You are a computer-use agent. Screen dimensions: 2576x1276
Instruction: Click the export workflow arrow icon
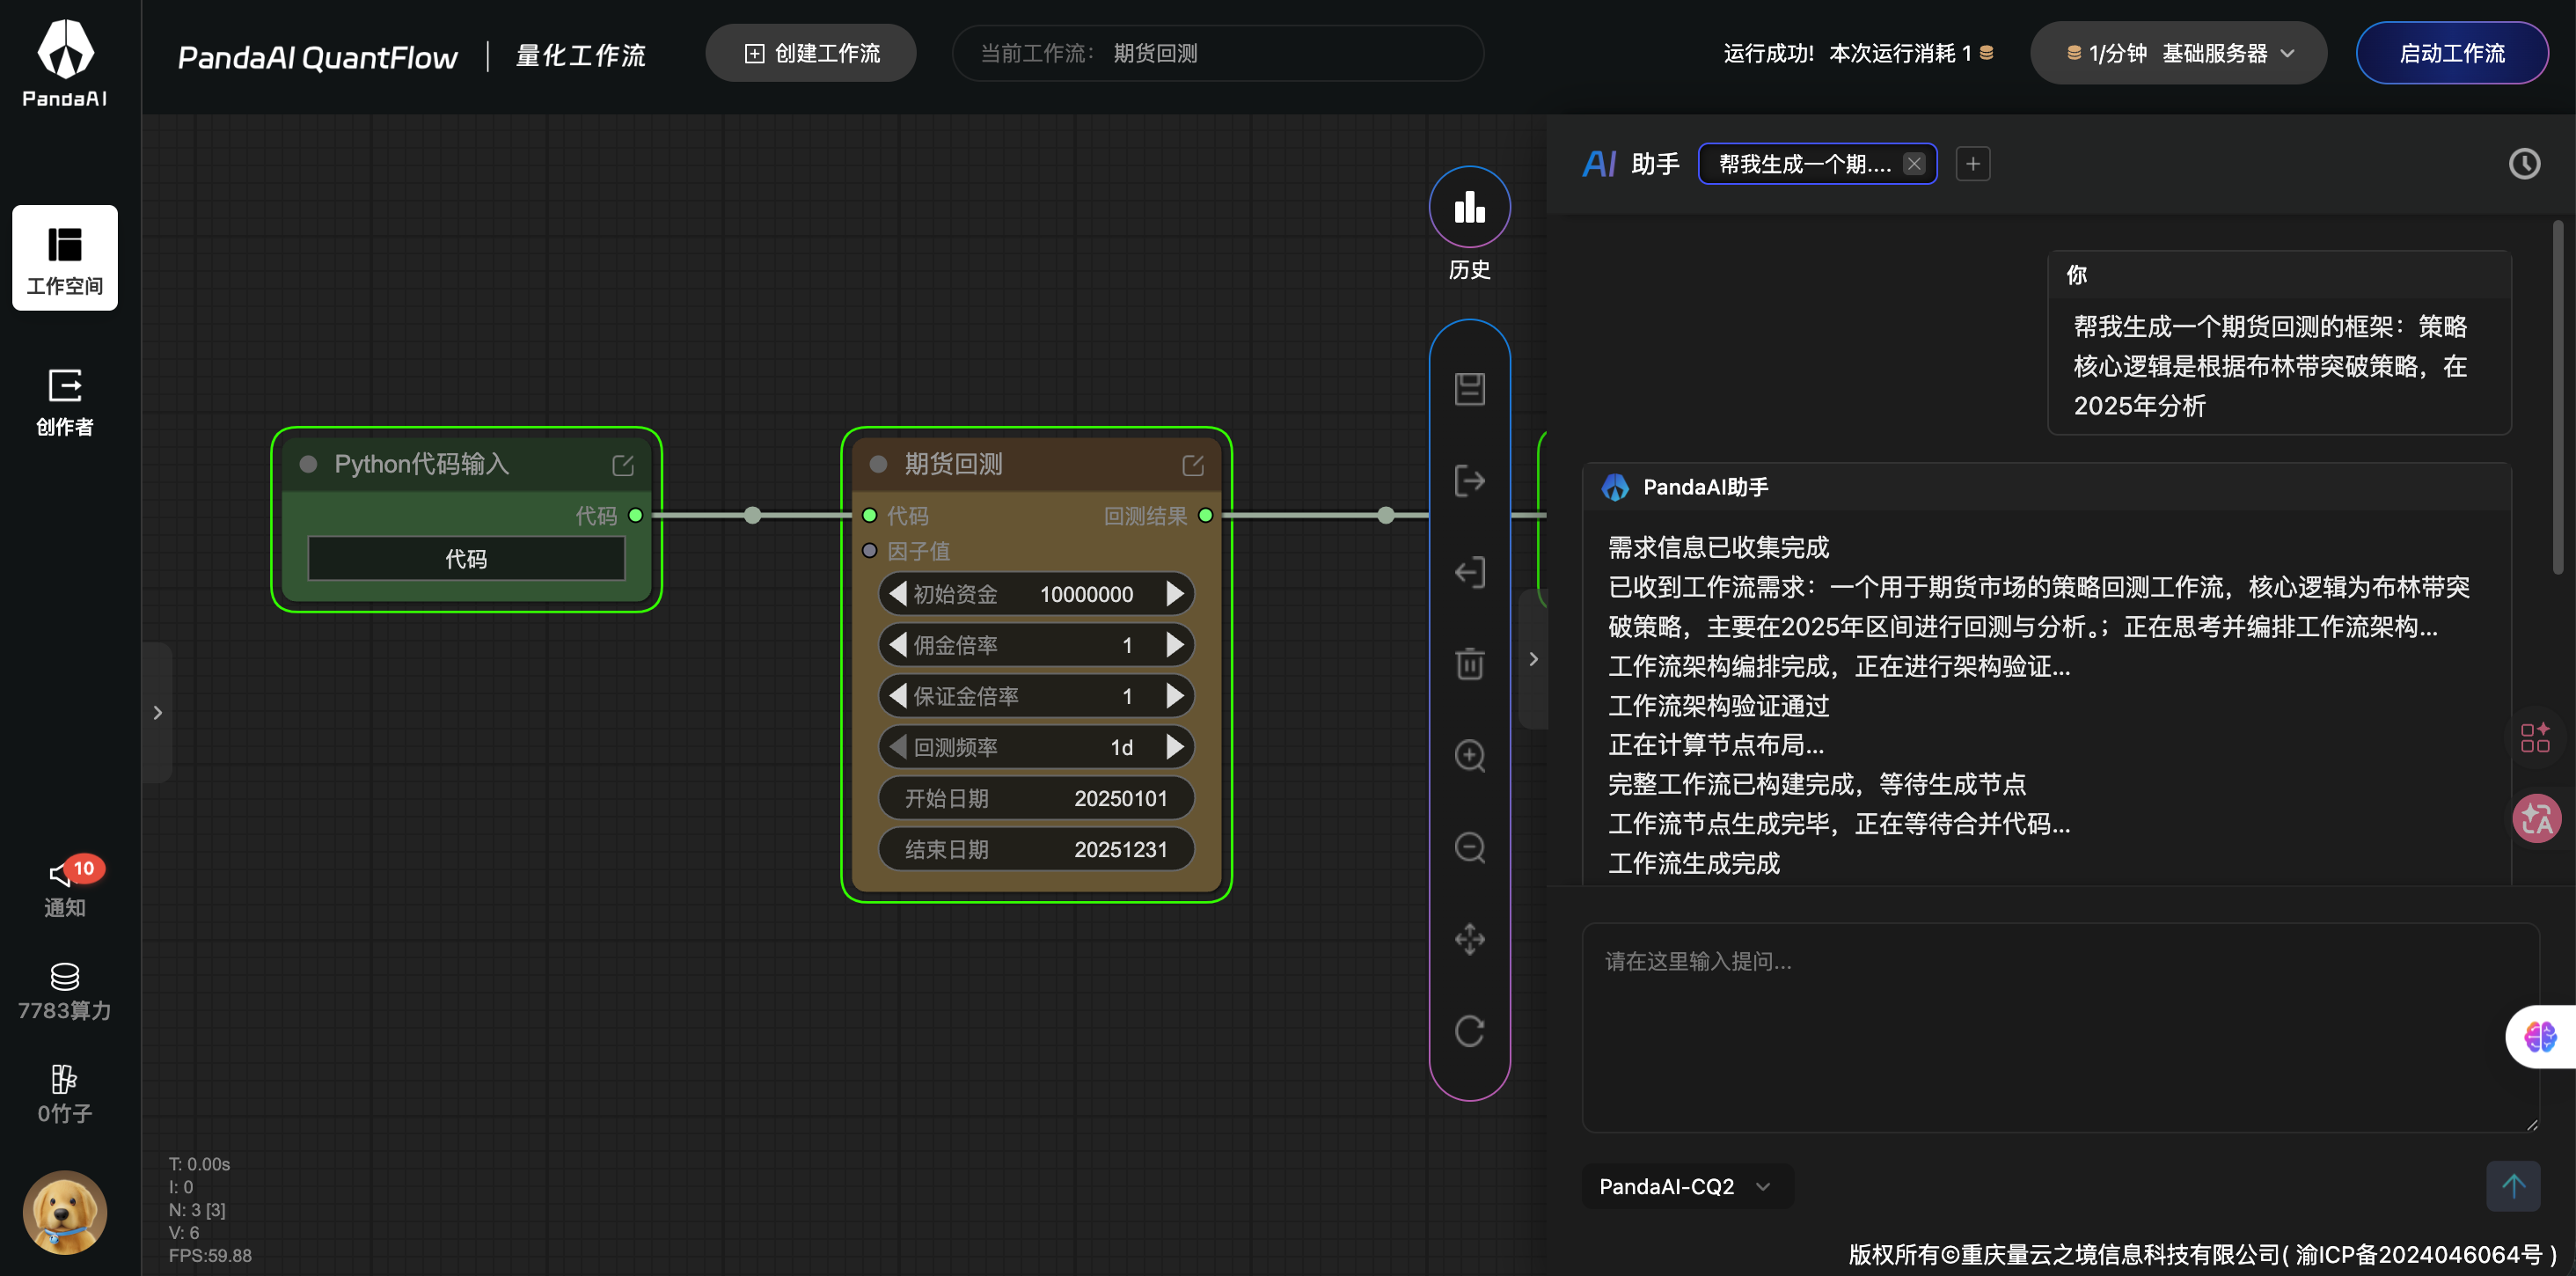(x=1469, y=481)
